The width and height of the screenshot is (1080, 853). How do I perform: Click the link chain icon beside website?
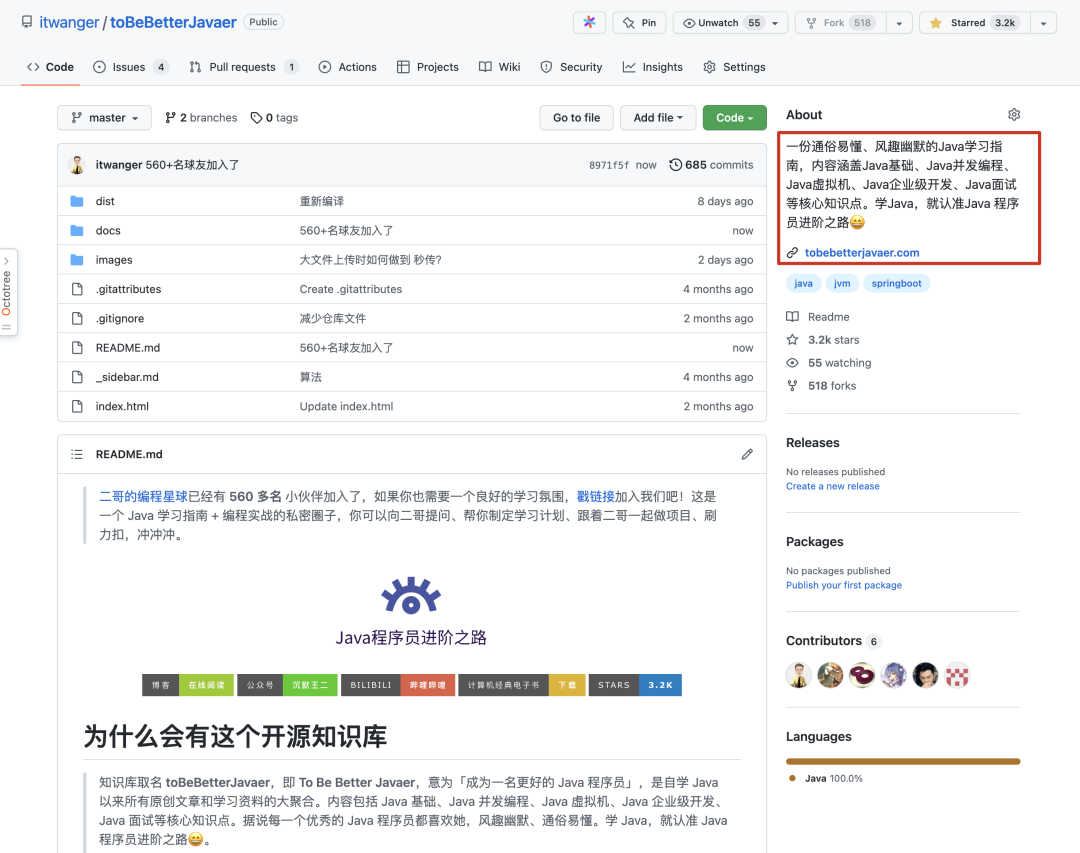(x=793, y=253)
